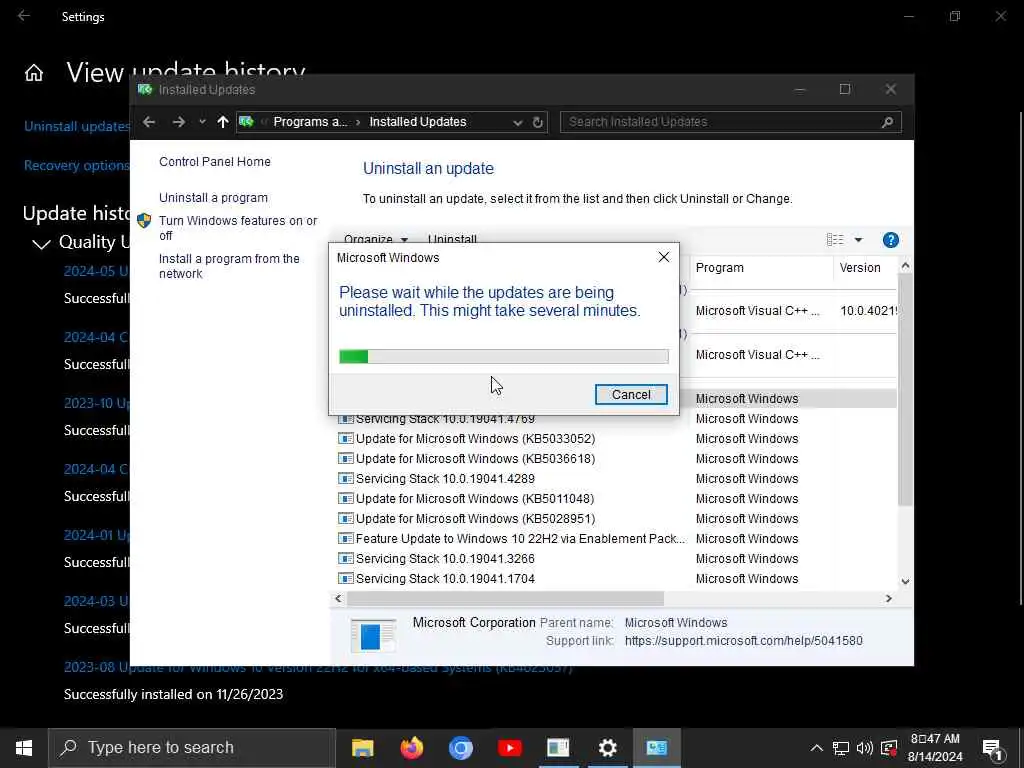The height and width of the screenshot is (768, 1024).
Task: Go back in Settings window
Action: (x=24, y=16)
